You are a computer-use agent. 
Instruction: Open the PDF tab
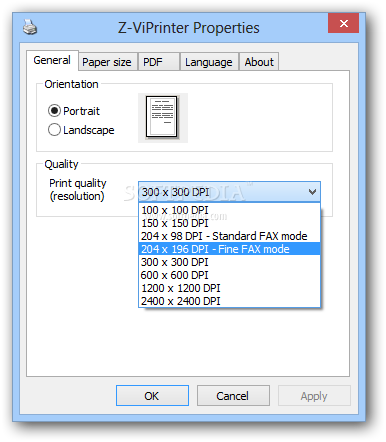point(159,62)
